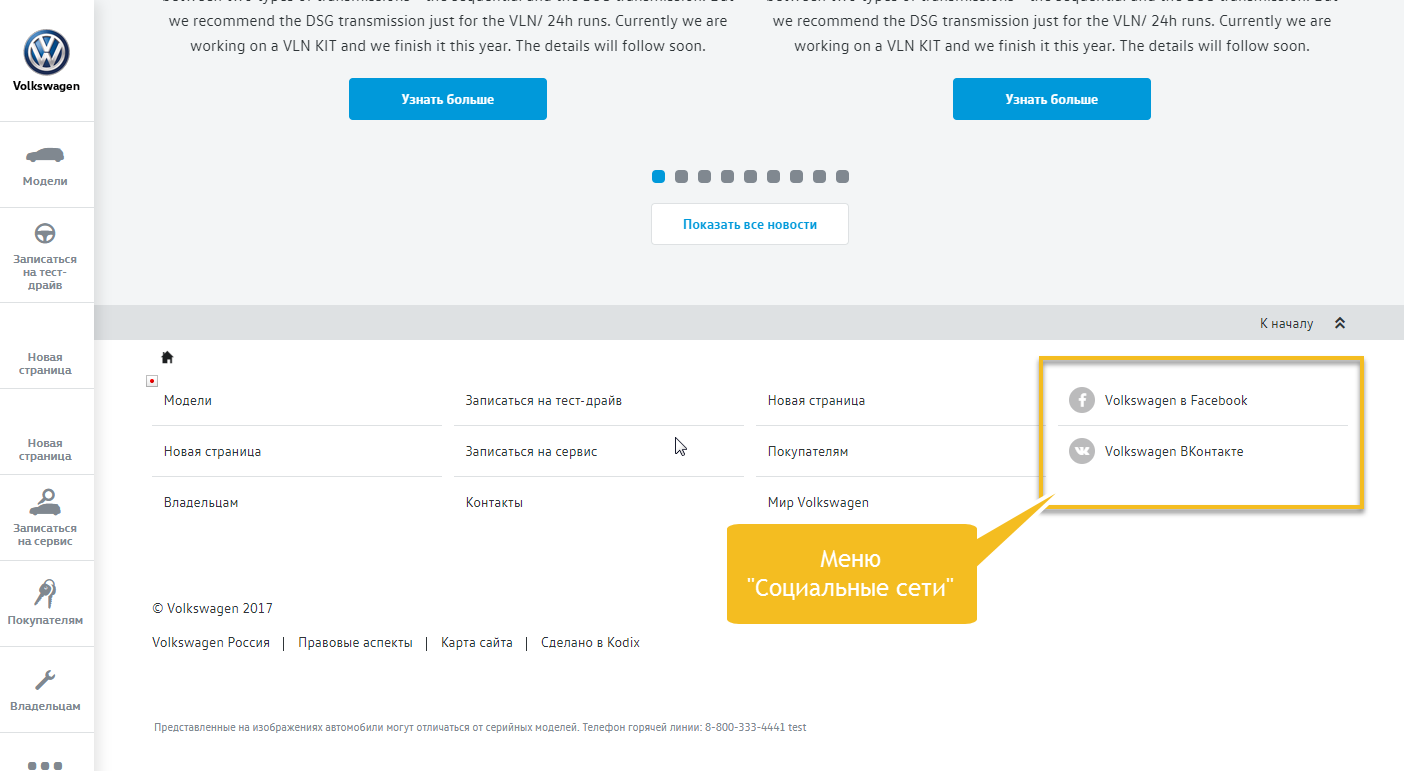1404x771 pixels.
Task: Open Модели footer menu link
Action: 188,400
